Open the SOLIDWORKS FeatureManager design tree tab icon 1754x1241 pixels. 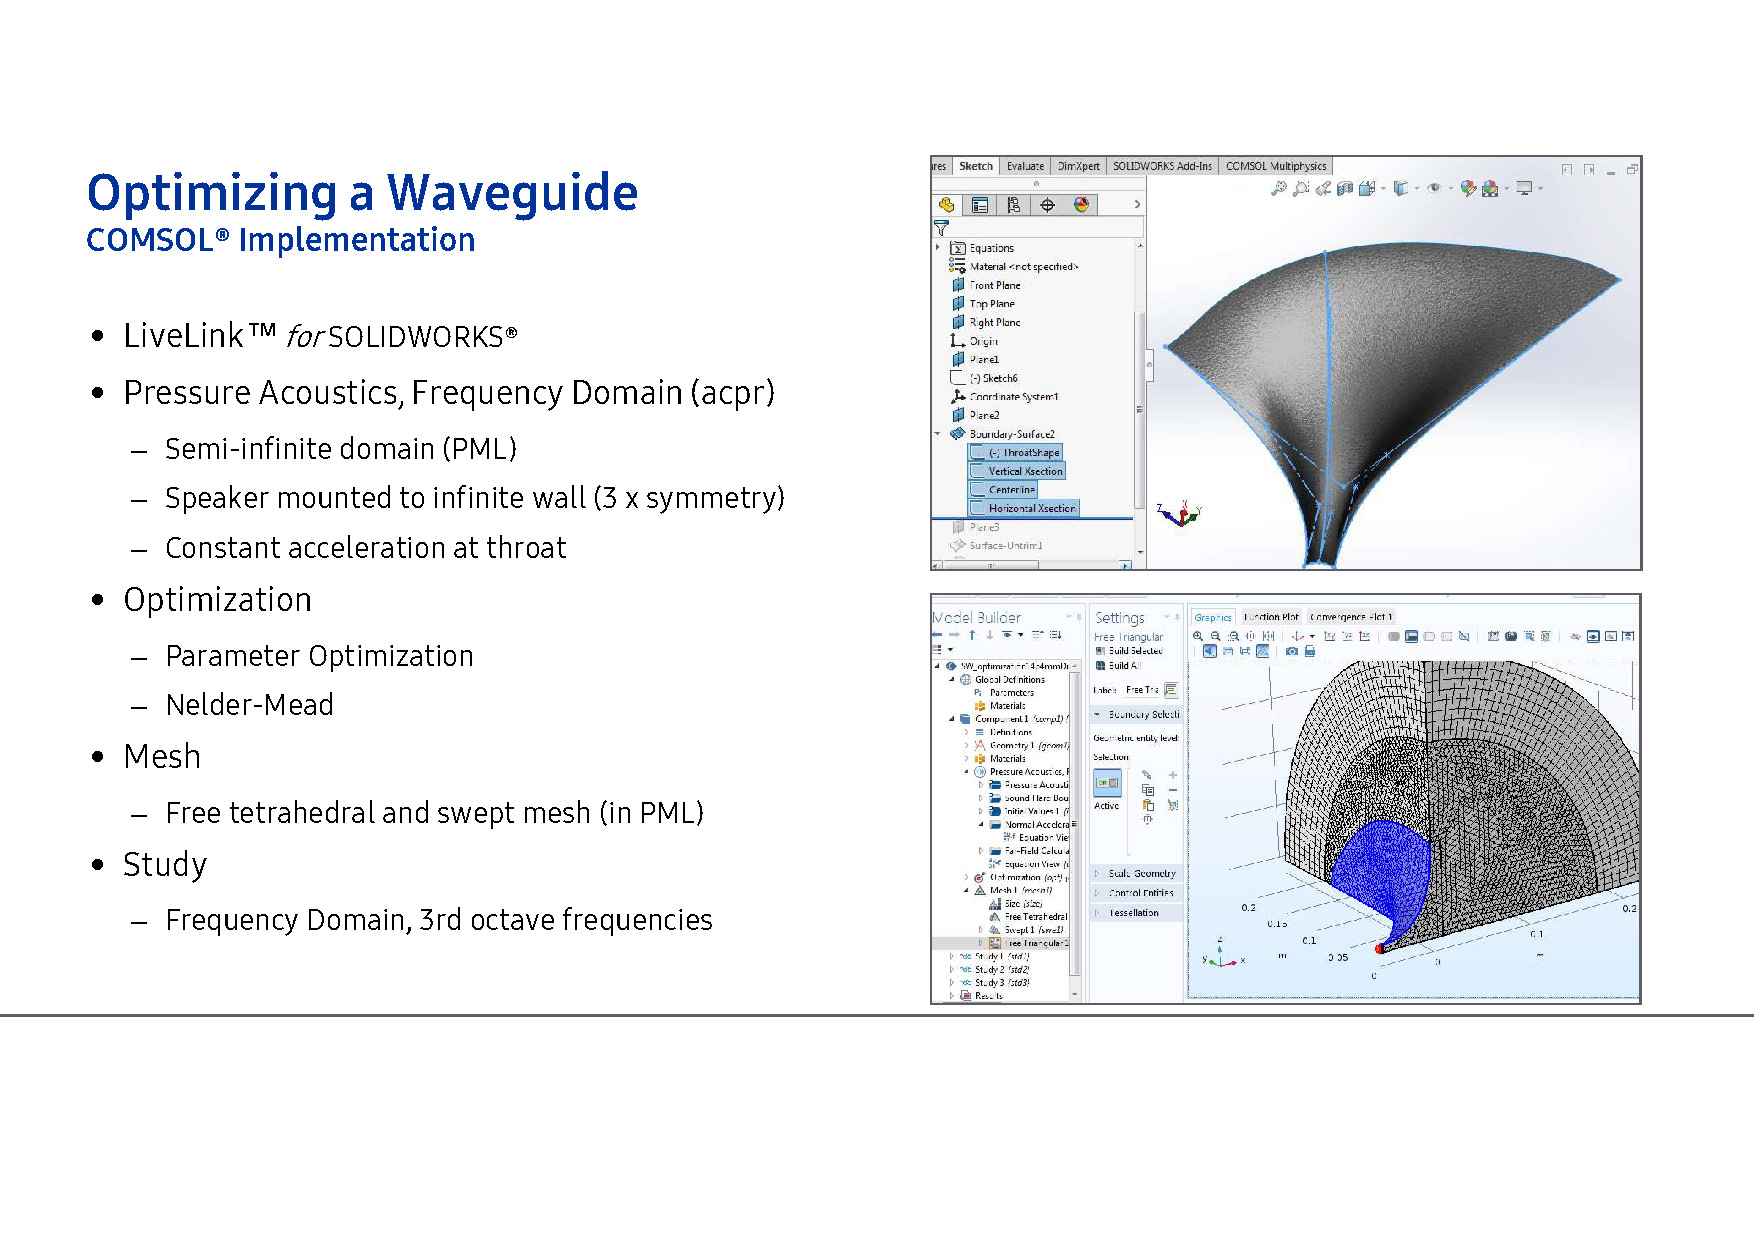(x=946, y=205)
